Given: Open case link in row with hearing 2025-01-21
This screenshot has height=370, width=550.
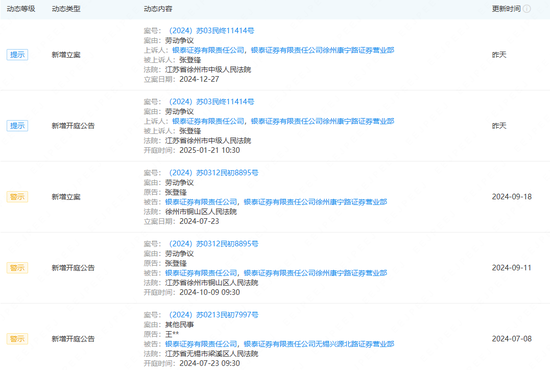Looking at the screenshot, I should click(x=212, y=102).
